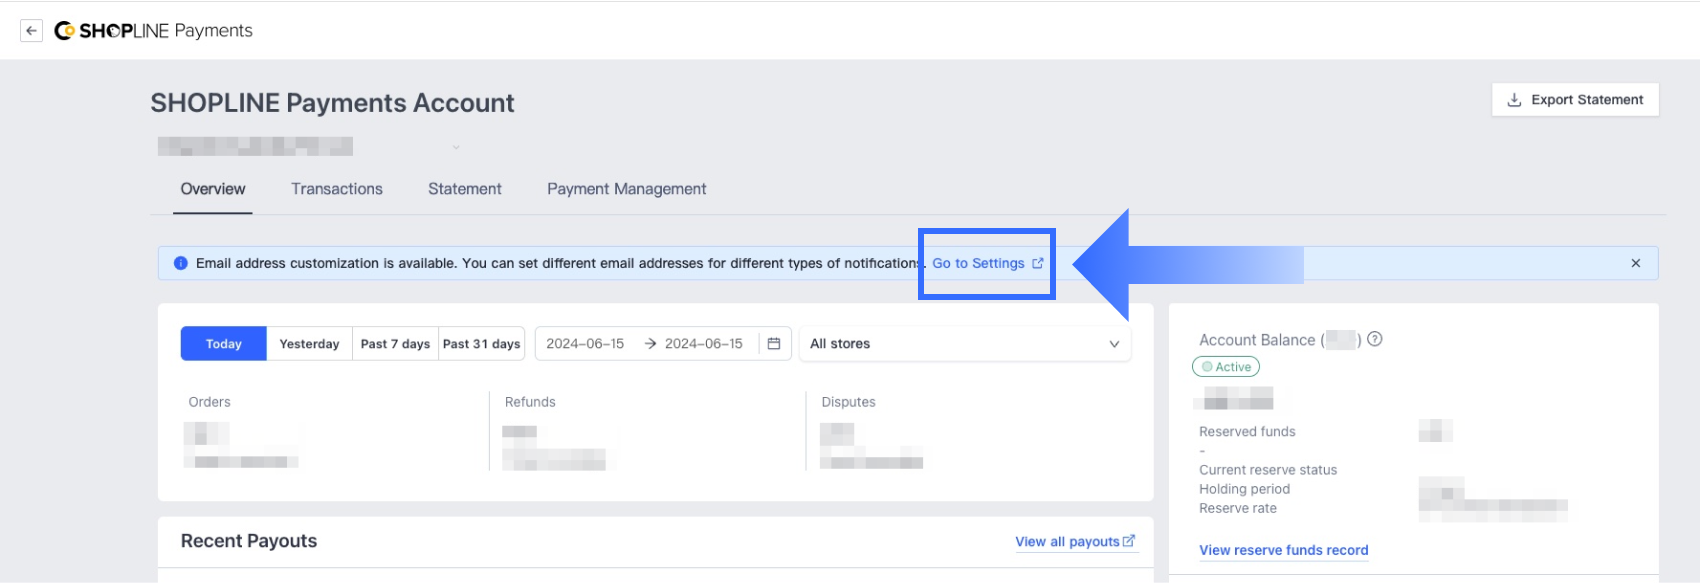Select the Today date filter
The height and width of the screenshot is (583, 1700).
tap(224, 344)
